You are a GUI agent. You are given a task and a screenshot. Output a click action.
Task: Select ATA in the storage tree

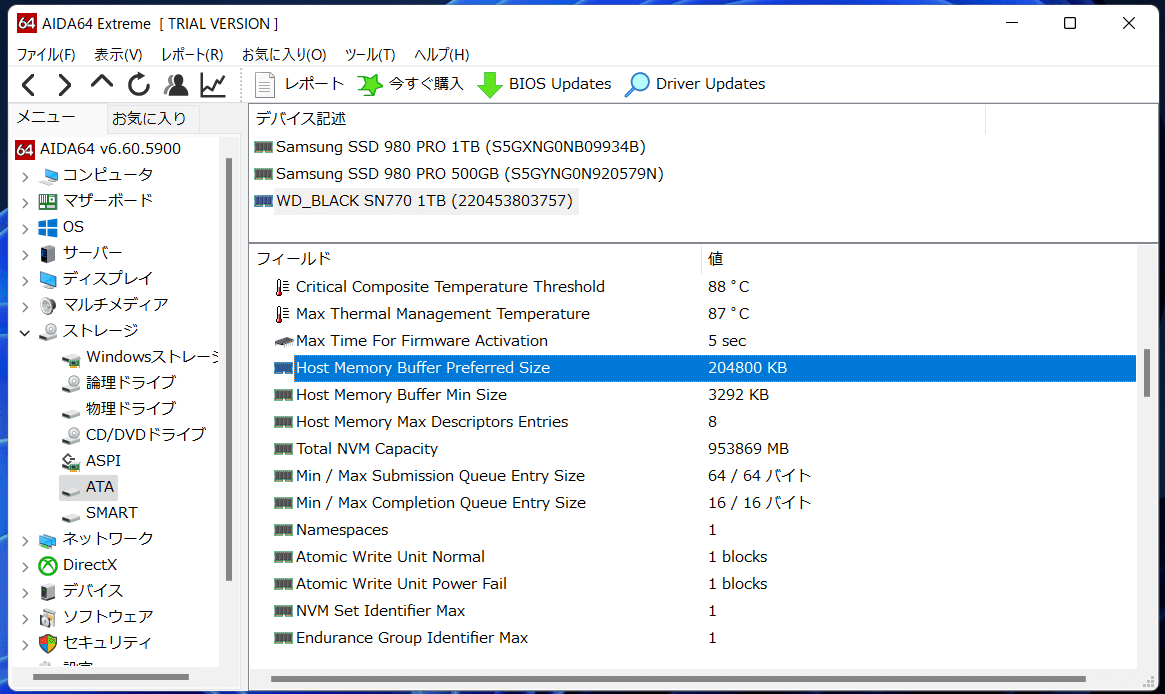(100, 487)
